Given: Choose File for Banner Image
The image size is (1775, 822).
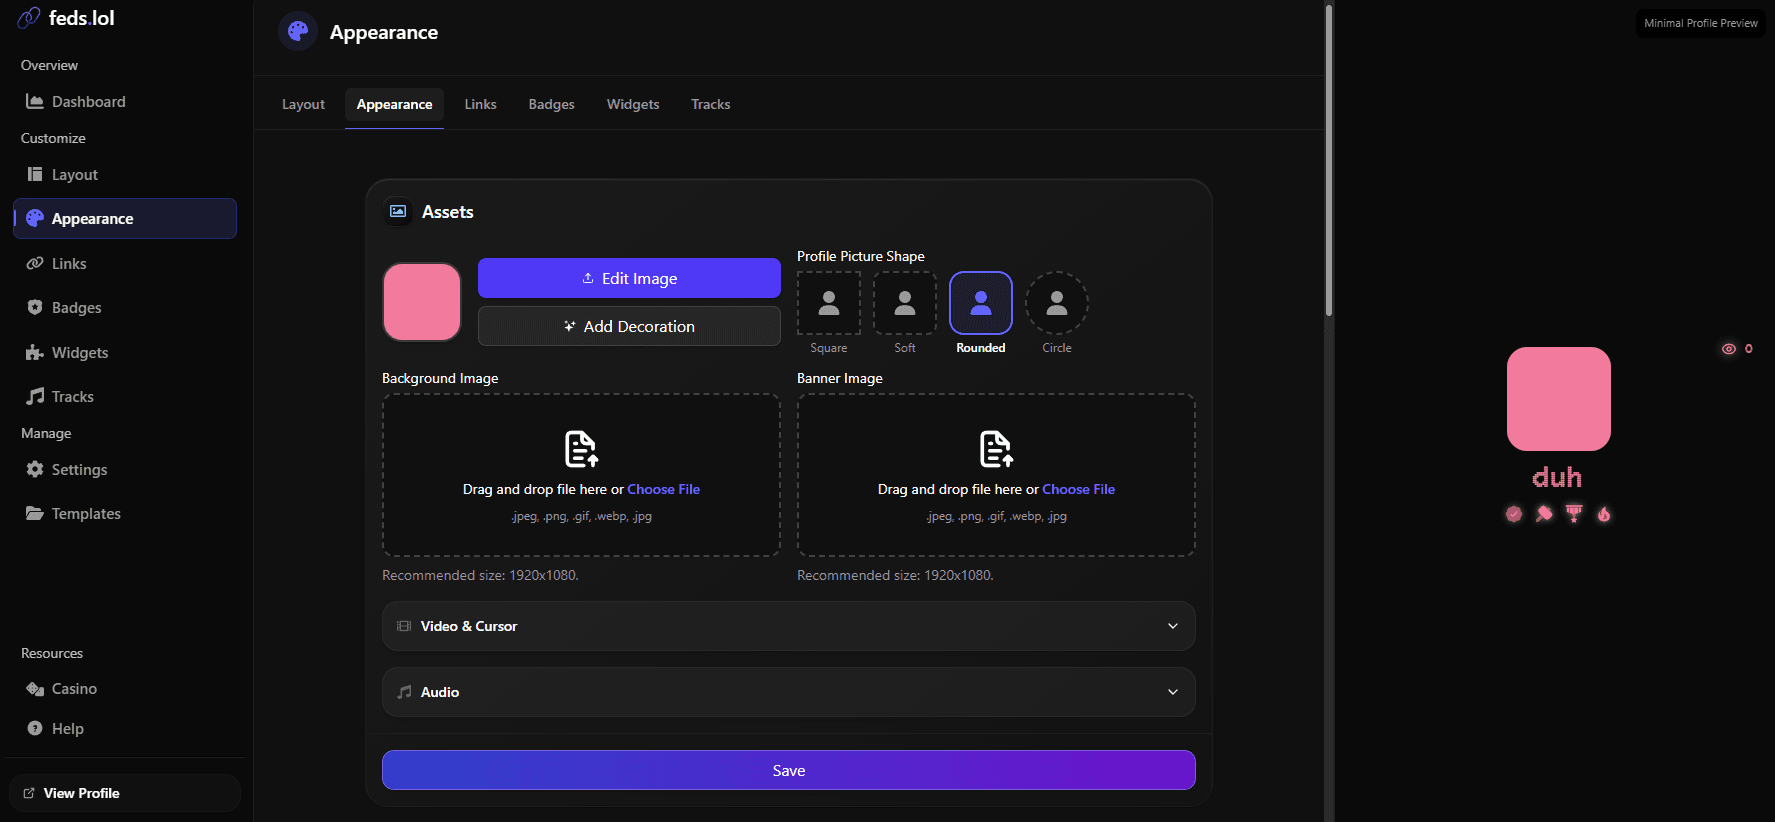Looking at the screenshot, I should 1078,489.
